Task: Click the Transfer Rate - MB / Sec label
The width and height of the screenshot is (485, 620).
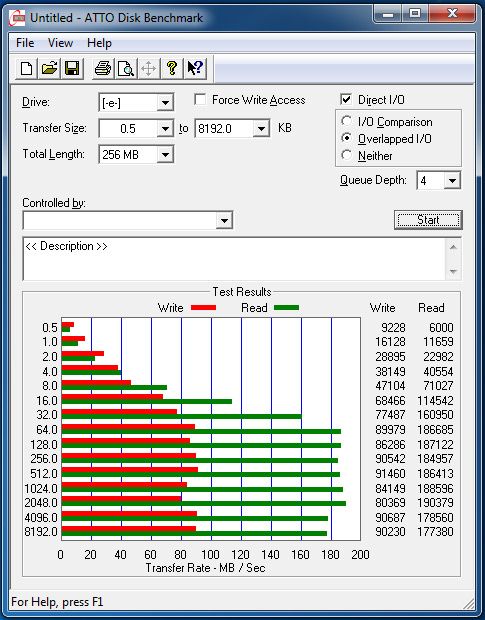Action: point(205,568)
